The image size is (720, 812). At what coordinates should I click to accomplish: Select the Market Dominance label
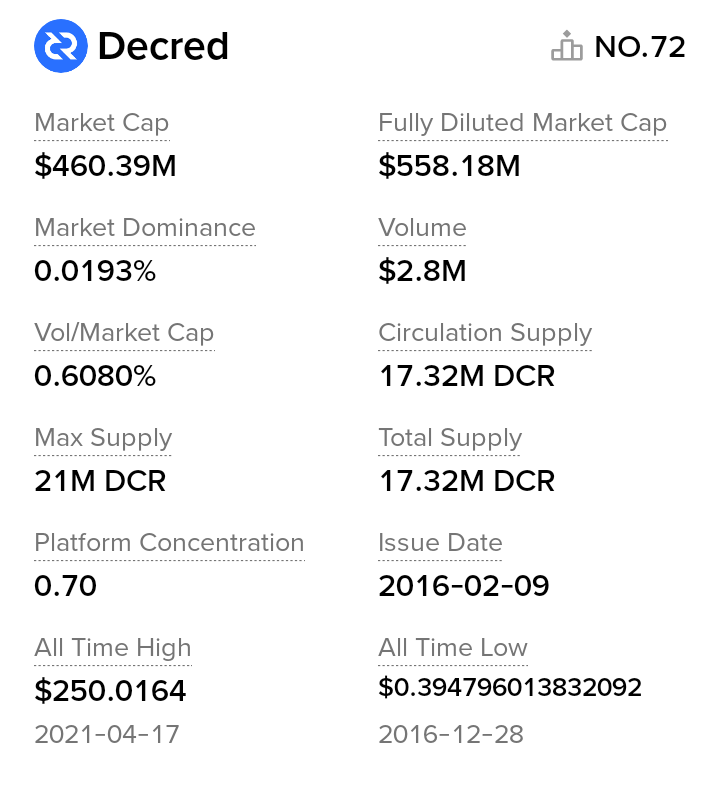(145, 228)
